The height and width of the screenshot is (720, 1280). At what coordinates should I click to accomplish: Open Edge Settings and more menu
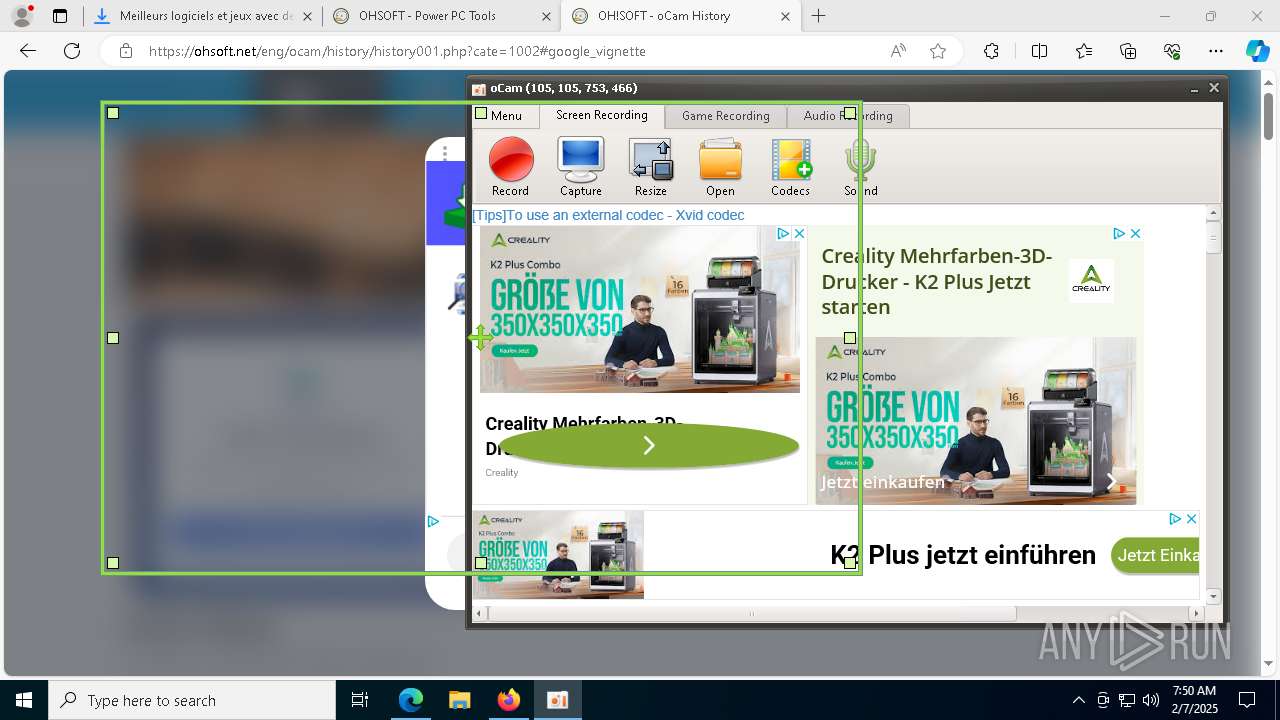click(1216, 51)
